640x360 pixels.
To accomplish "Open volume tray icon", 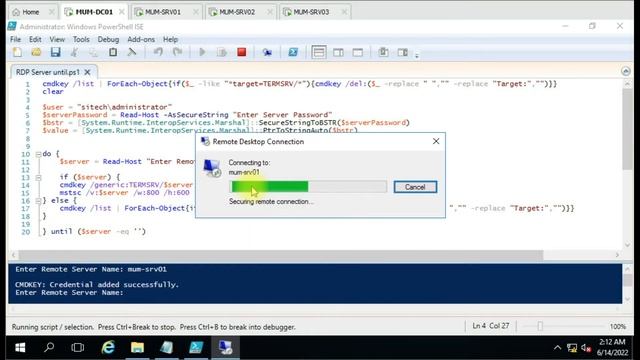I will 586,348.
